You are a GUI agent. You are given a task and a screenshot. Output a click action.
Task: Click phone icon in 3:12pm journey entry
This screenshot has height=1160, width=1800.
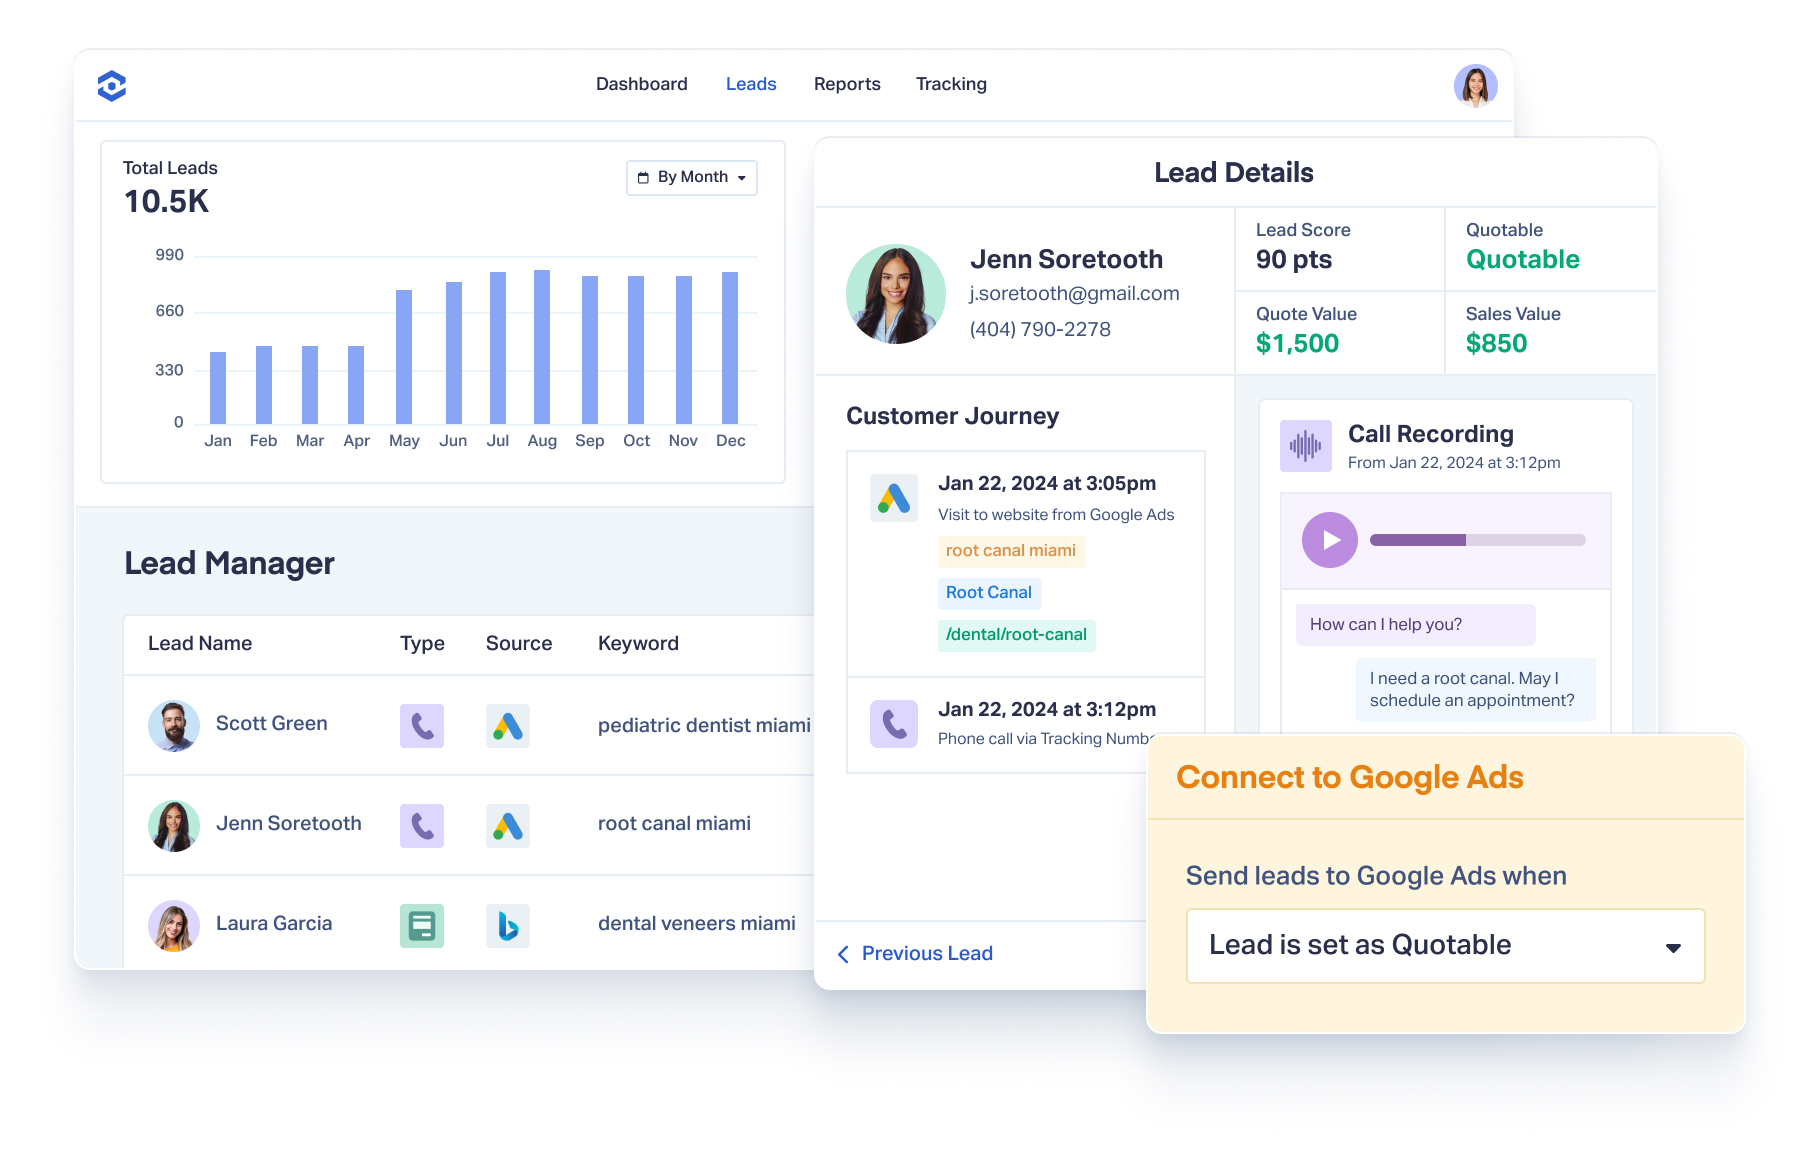[x=894, y=724]
